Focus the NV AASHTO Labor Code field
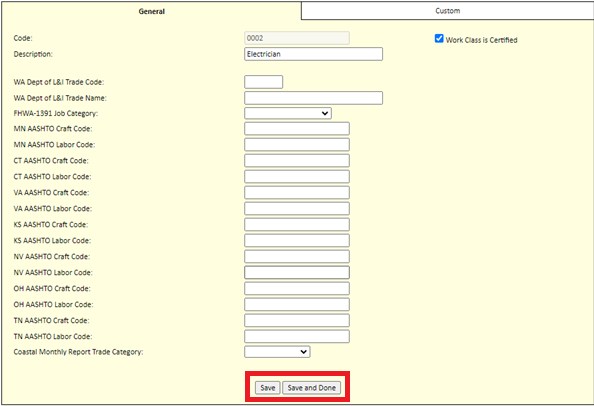 297,273
